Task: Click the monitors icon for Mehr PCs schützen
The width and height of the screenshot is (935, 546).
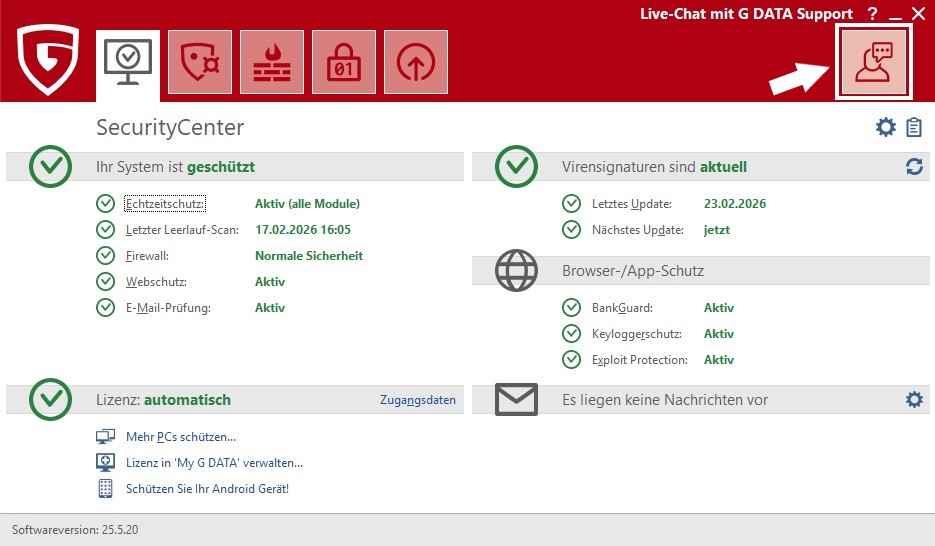Action: click(x=106, y=437)
